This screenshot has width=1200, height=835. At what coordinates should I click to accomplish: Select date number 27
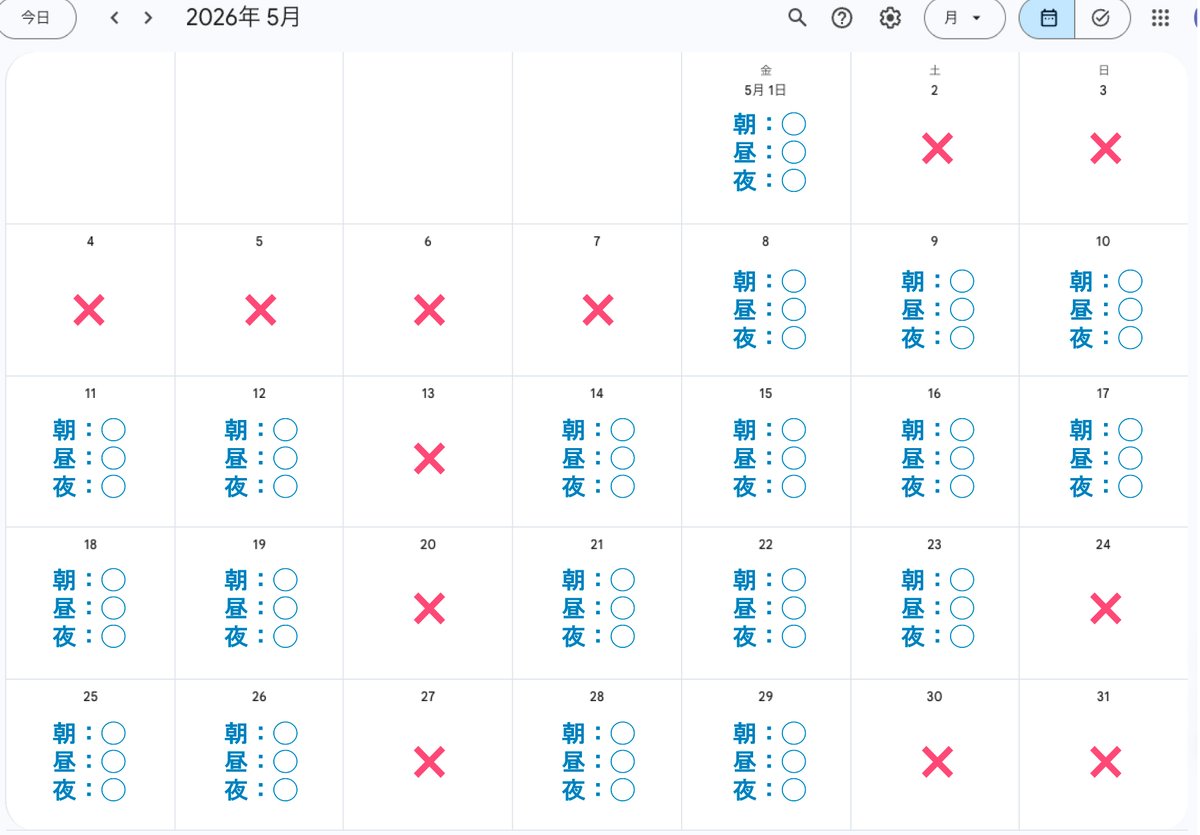point(428,697)
